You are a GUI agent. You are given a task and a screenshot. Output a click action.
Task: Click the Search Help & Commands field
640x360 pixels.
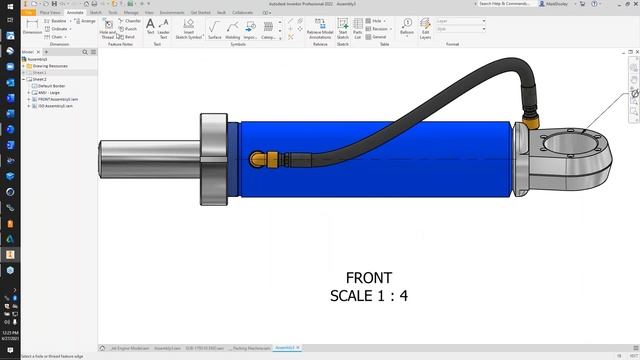(x=504, y=4)
